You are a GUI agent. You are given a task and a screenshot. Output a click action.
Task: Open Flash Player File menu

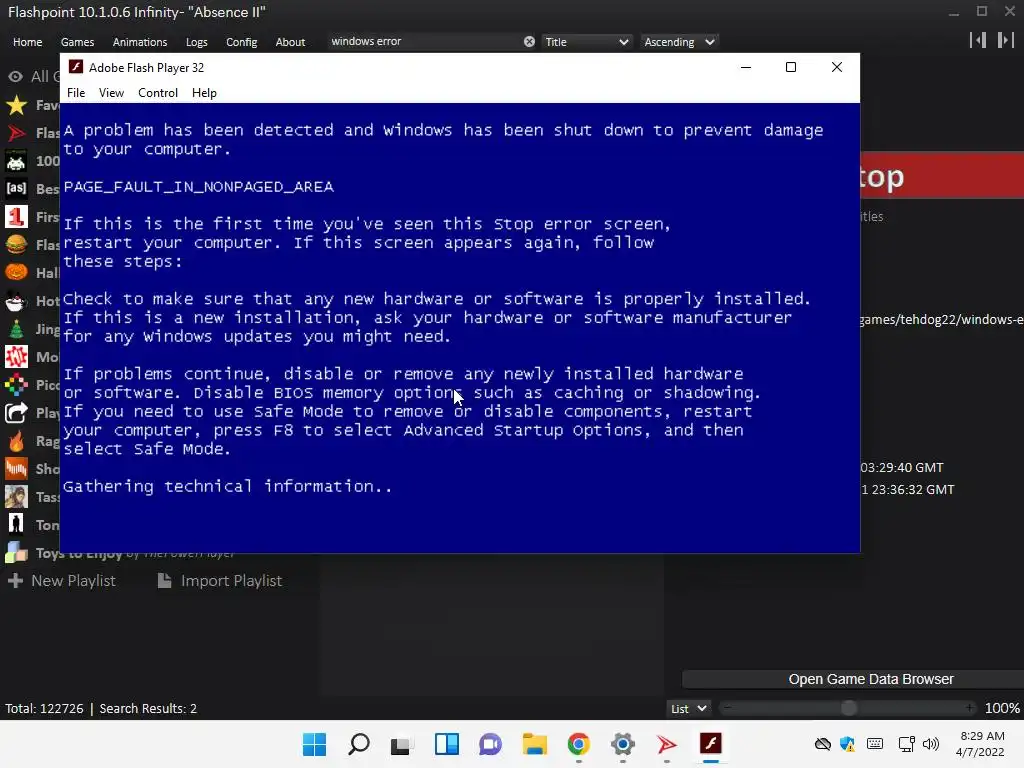pyautogui.click(x=76, y=93)
